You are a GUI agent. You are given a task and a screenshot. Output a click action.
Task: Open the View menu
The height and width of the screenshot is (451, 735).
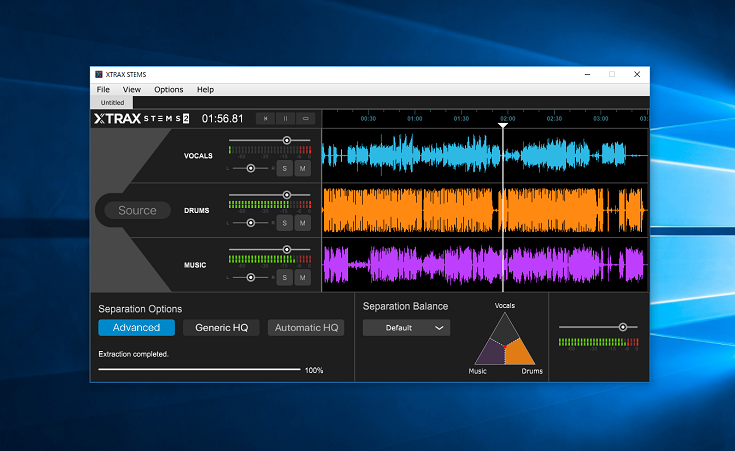pos(132,90)
